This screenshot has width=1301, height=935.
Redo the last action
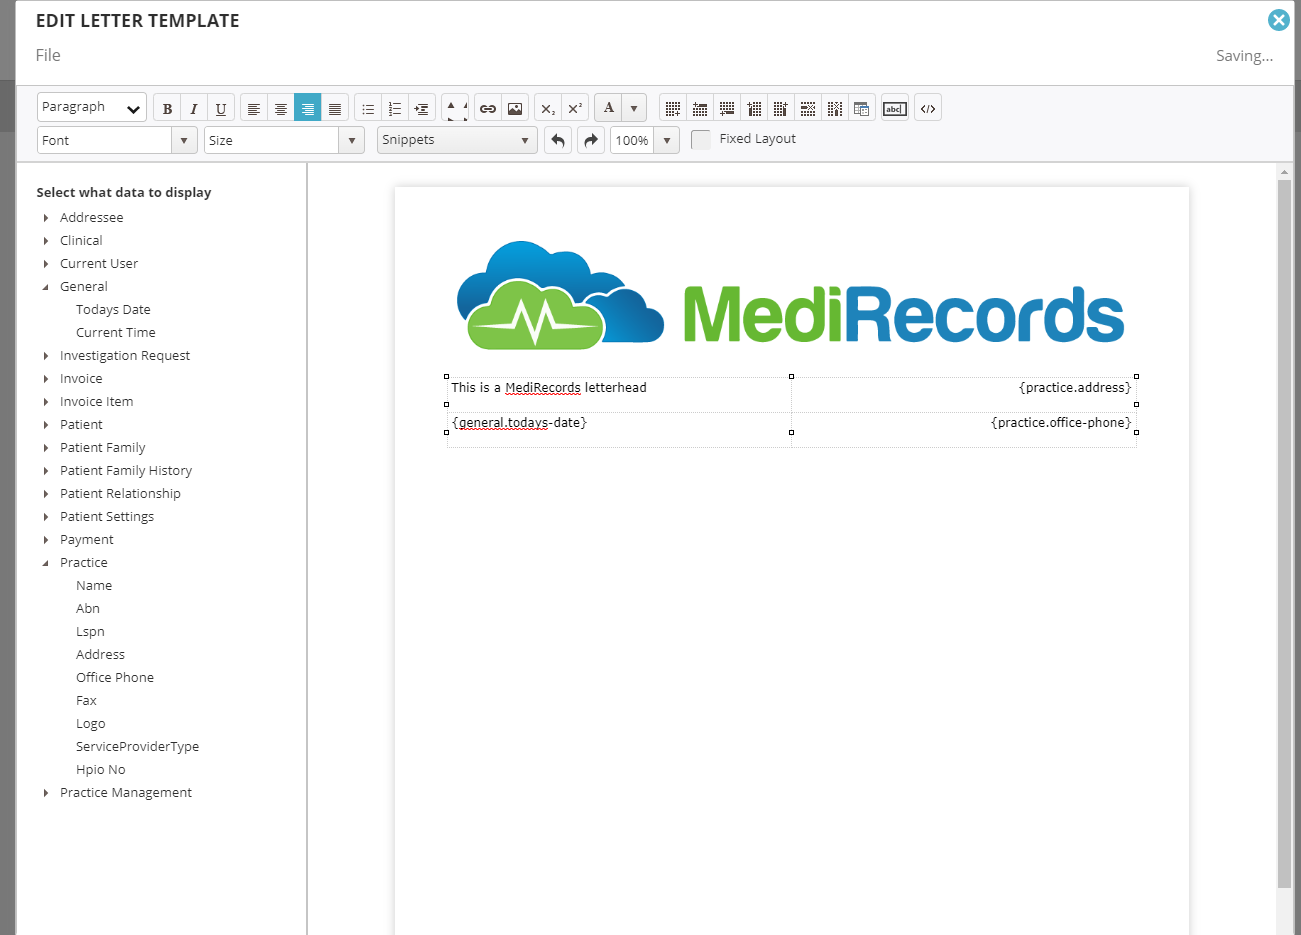coord(591,140)
